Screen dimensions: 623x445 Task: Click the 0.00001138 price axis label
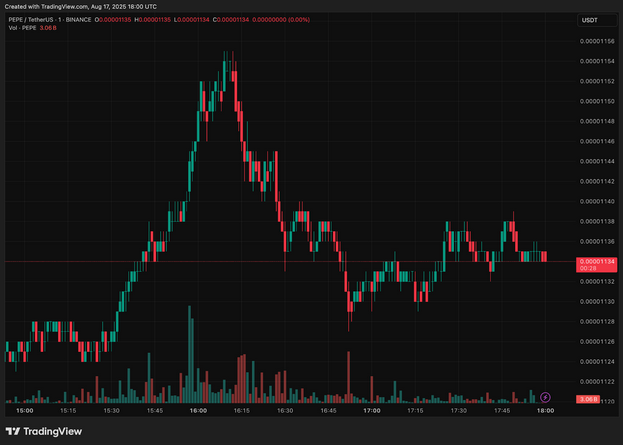coord(597,221)
